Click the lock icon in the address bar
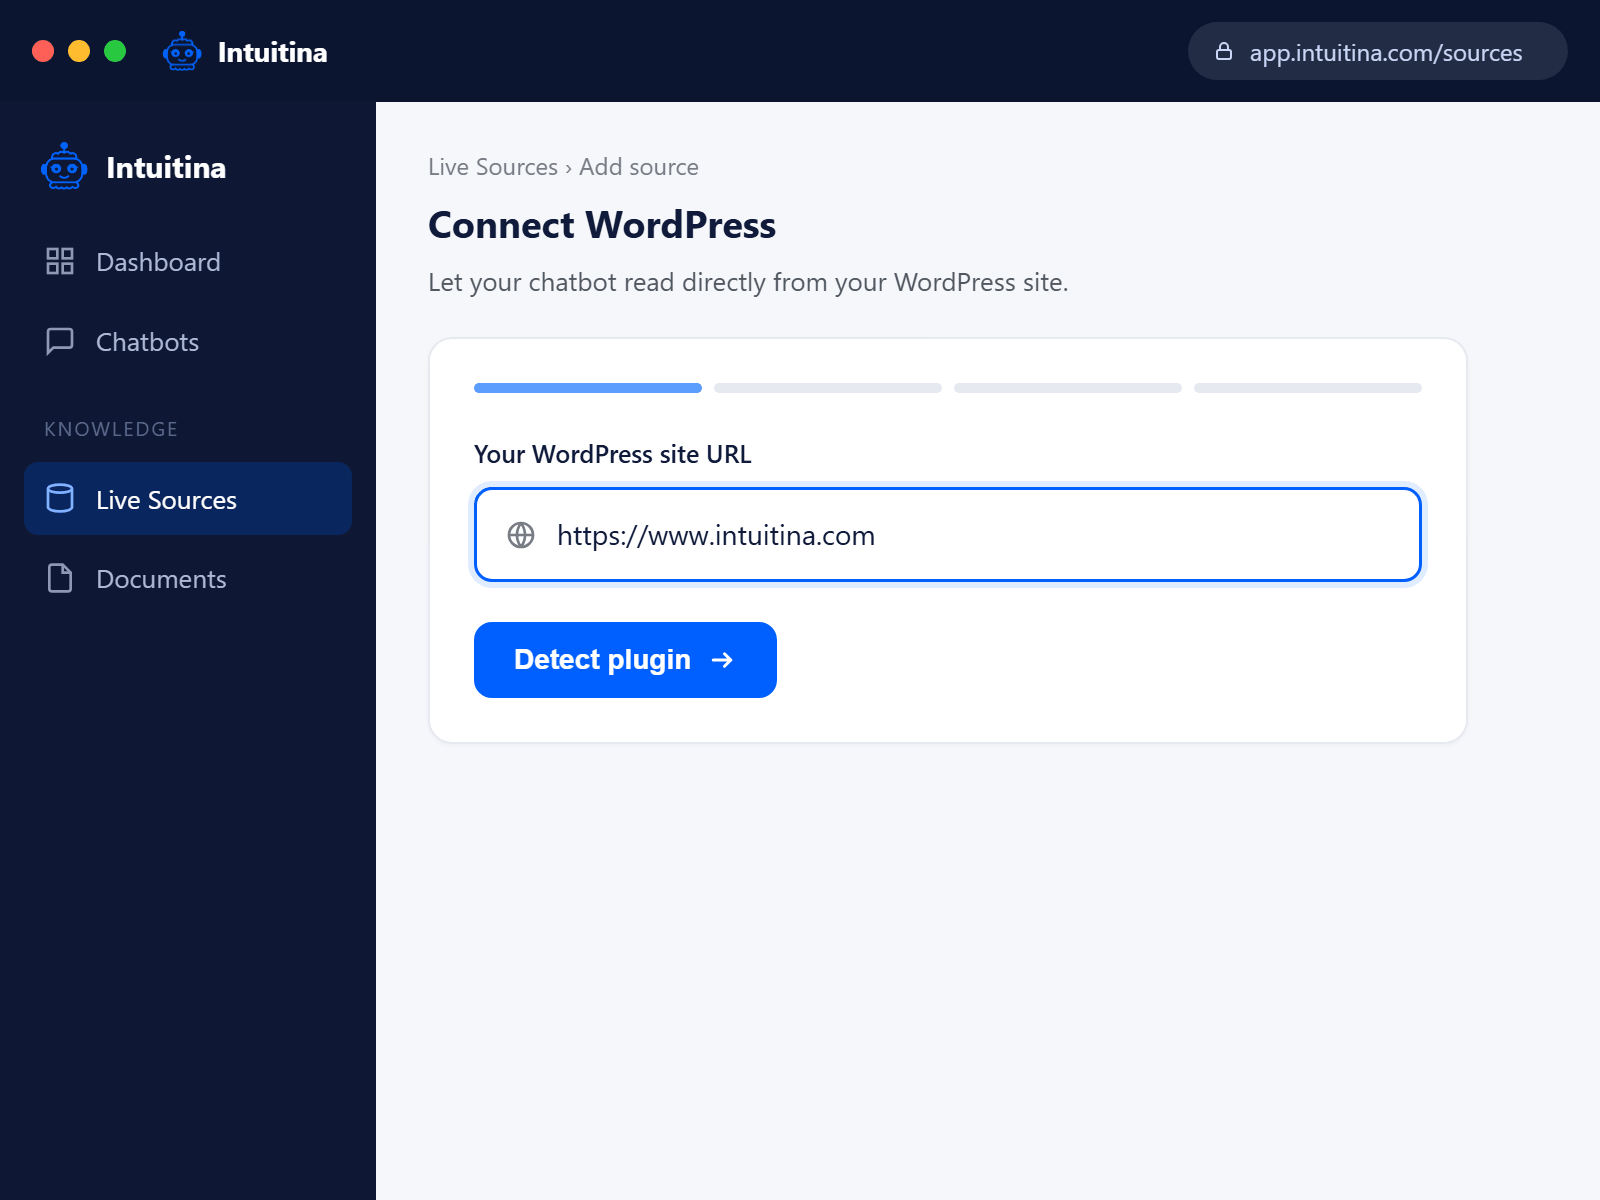Viewport: 1600px width, 1200px height. click(1224, 52)
